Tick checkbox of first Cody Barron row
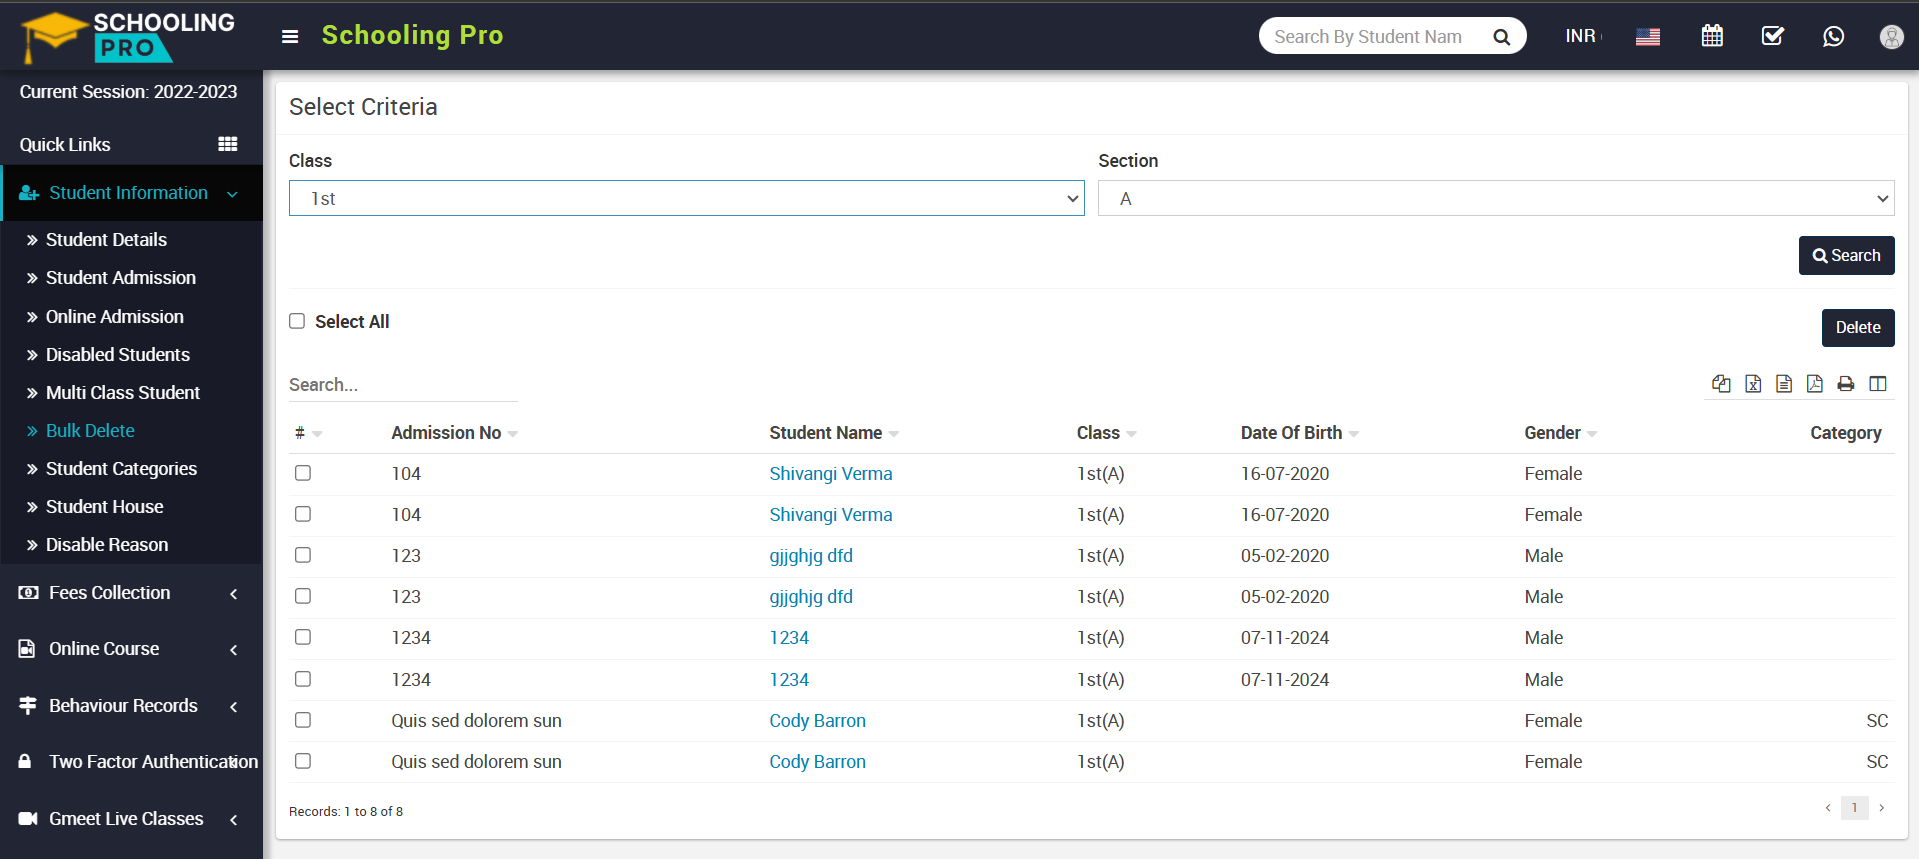 pos(303,720)
